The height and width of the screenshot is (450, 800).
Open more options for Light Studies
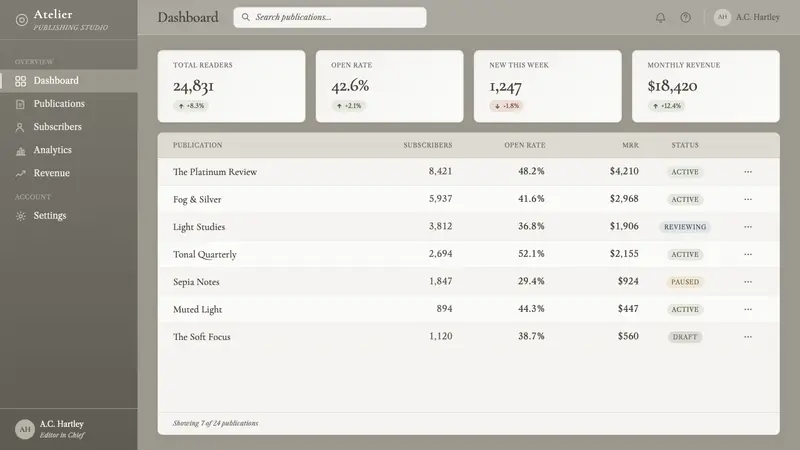[x=747, y=227]
